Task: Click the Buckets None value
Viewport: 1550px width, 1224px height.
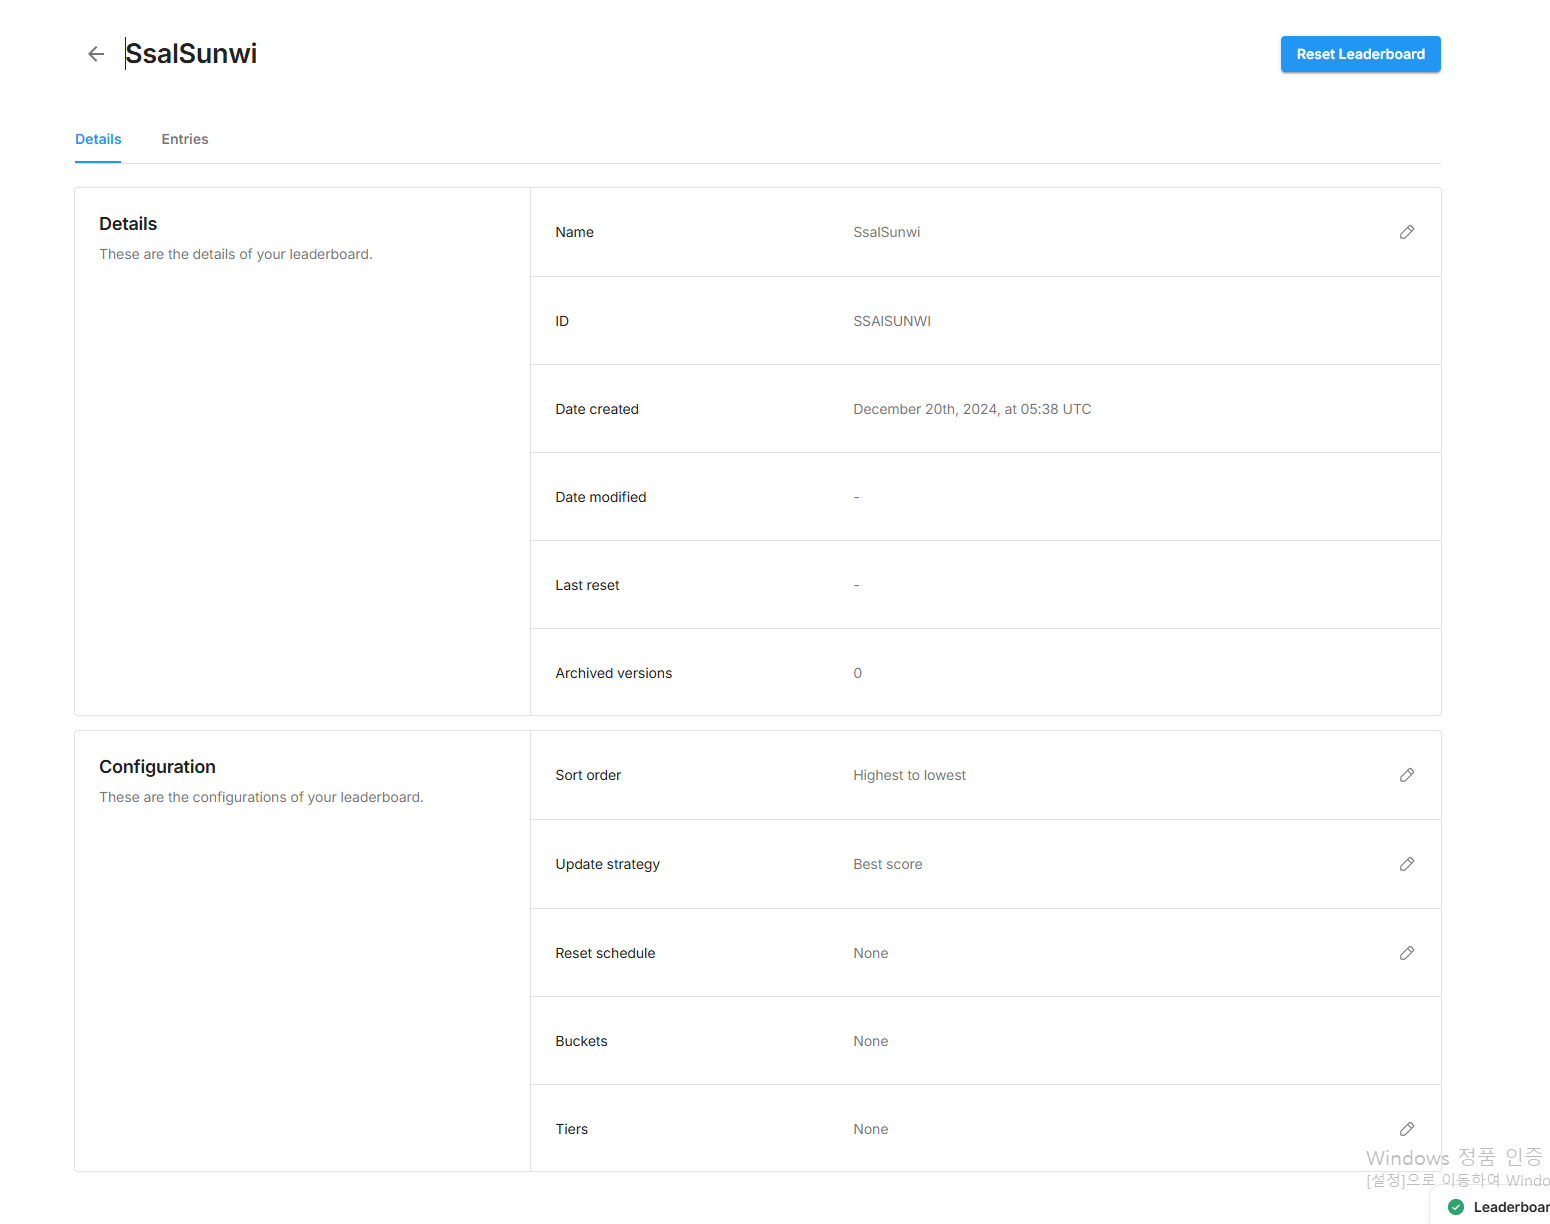Action: [870, 1041]
